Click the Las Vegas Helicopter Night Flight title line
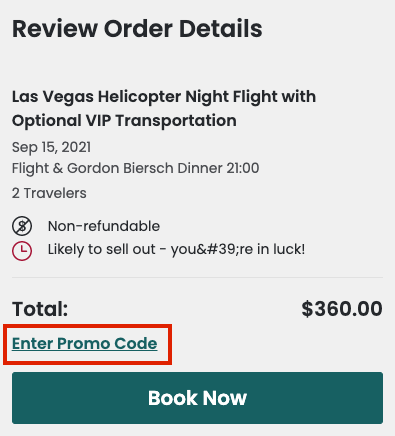The height and width of the screenshot is (436, 395). [164, 97]
